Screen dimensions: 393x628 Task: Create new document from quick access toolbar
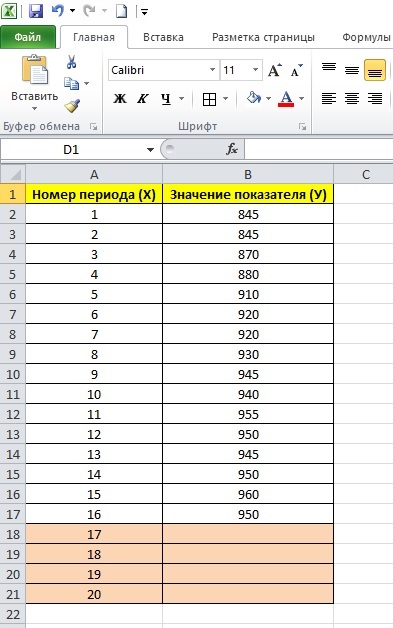[x=121, y=11]
